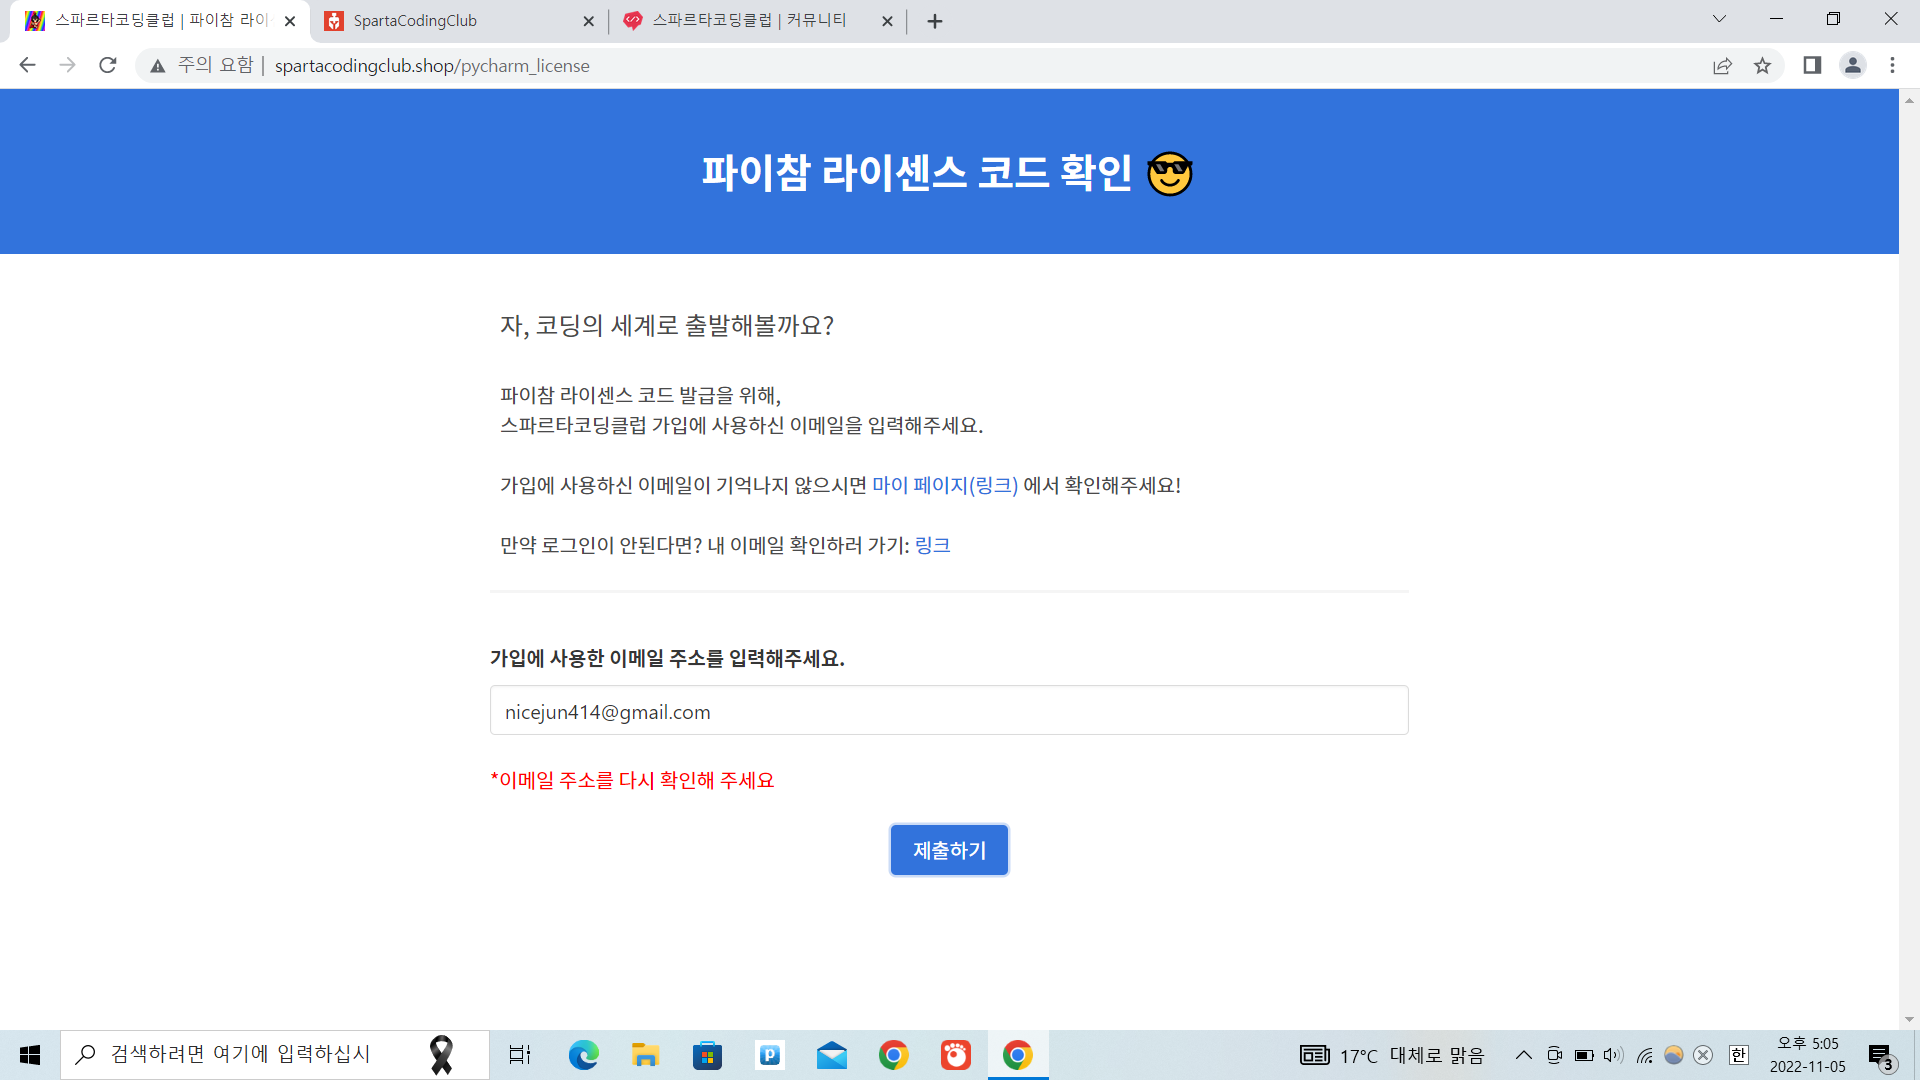The image size is (1920, 1080).
Task: Switch to 스파르타코딩클럽 커뮤니티 tab
Action: pyautogui.click(x=757, y=21)
